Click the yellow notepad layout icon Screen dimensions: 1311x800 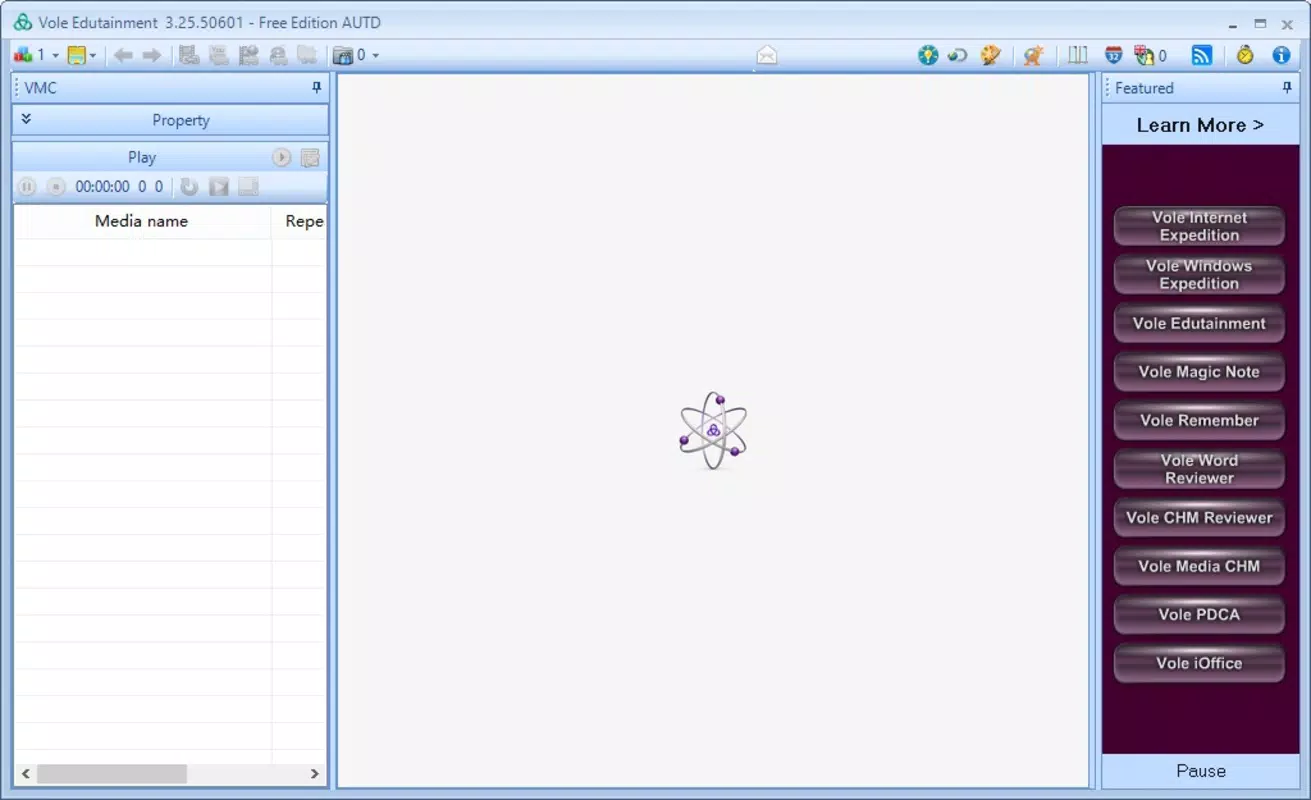(x=77, y=55)
